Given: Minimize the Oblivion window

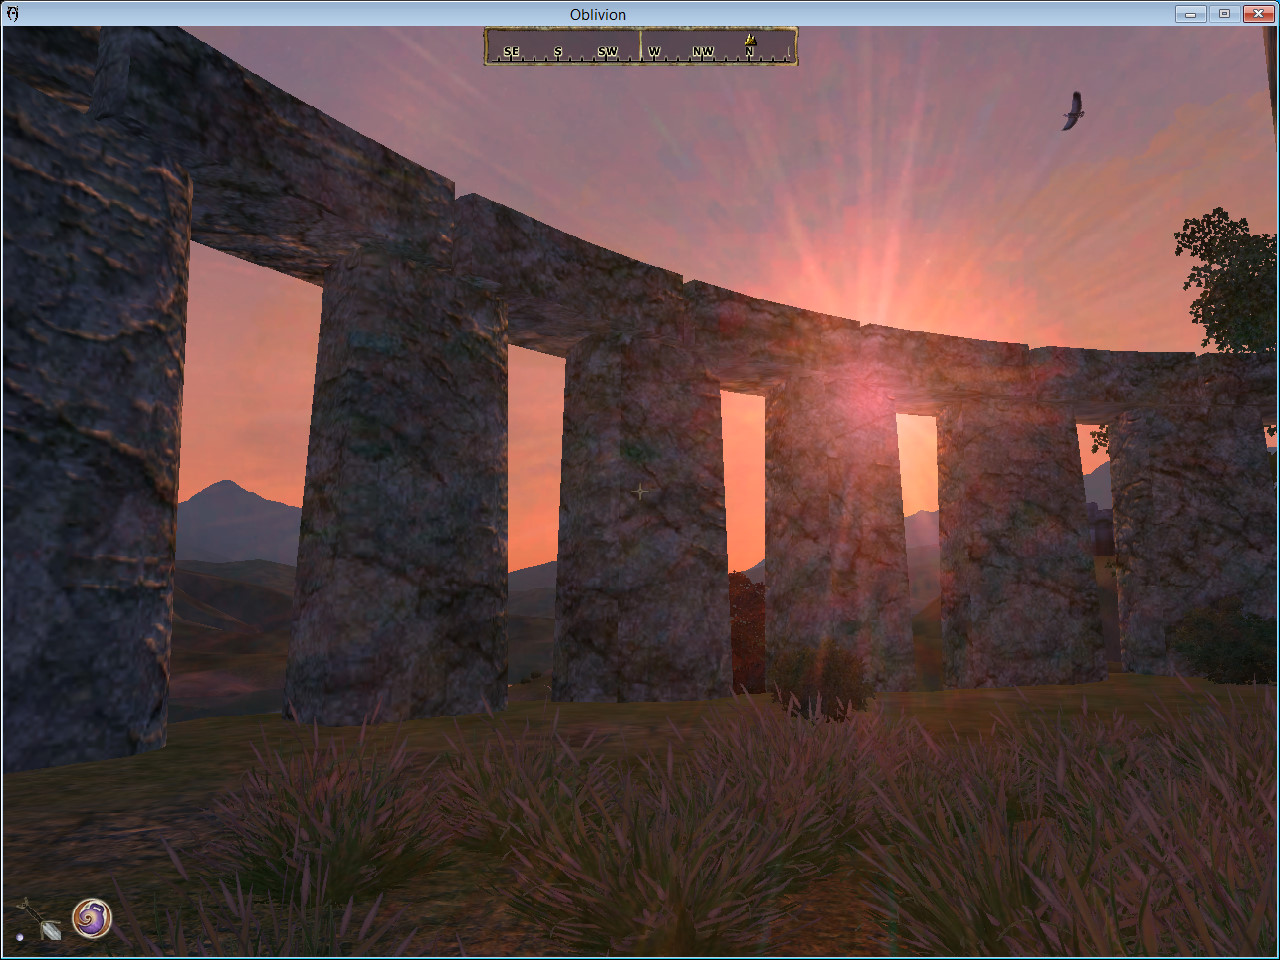Looking at the screenshot, I should (x=1190, y=14).
